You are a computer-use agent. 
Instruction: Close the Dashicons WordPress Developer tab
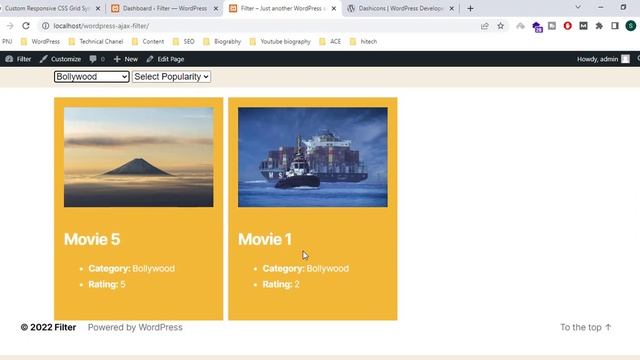451,8
